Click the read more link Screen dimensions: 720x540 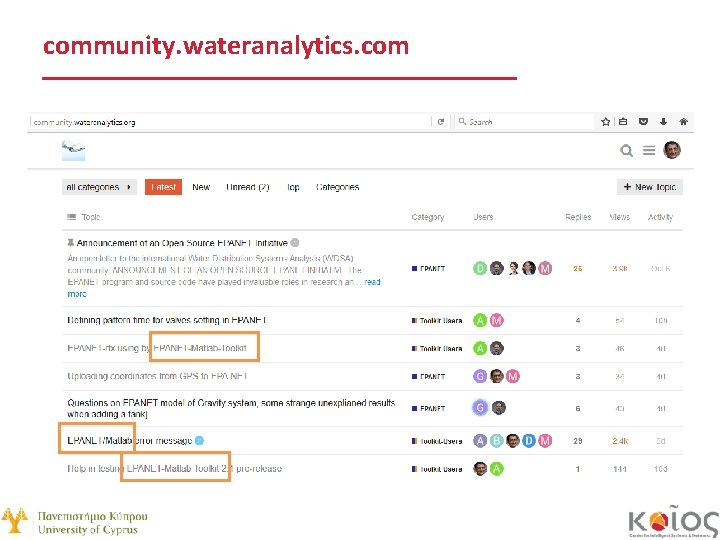[372, 282]
